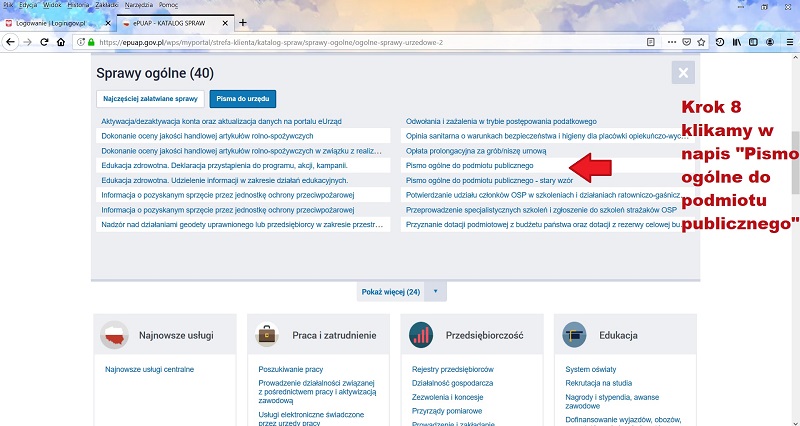Click the Firefox account avatar icon

tap(771, 42)
